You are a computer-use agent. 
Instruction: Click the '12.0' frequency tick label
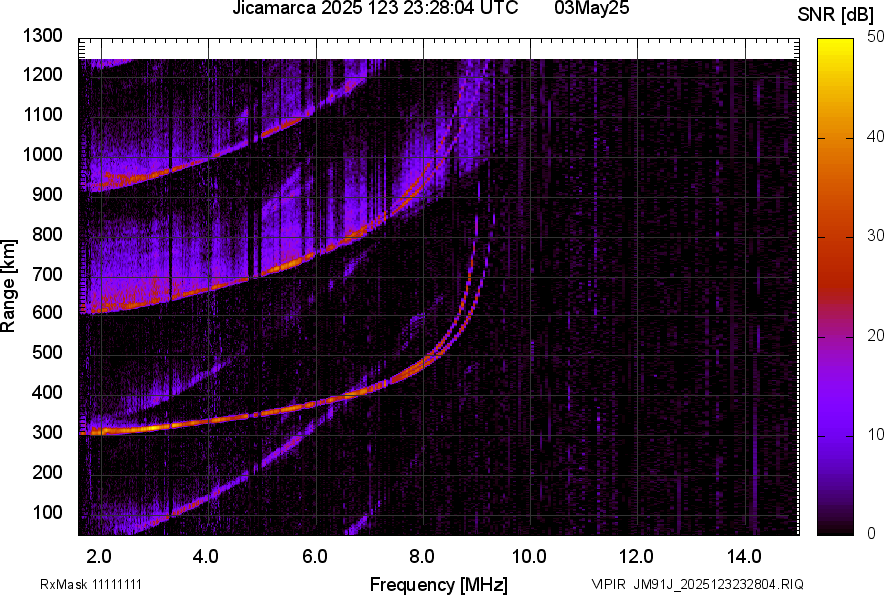tap(636, 557)
